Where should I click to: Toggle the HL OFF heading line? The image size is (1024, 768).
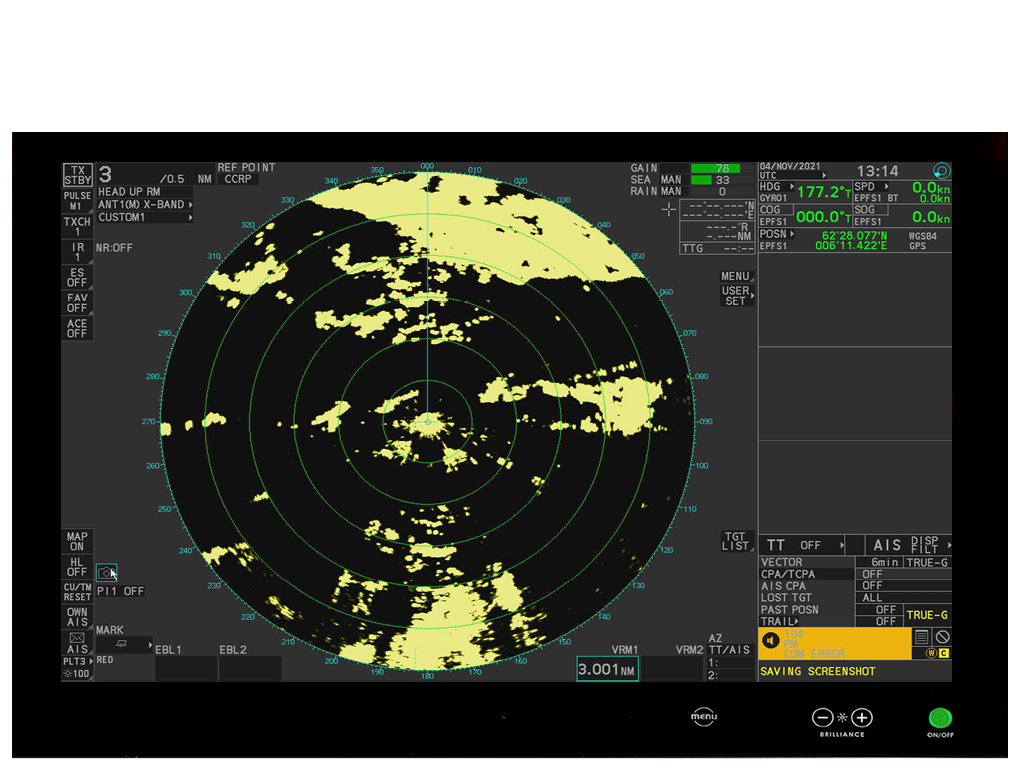click(x=77, y=567)
